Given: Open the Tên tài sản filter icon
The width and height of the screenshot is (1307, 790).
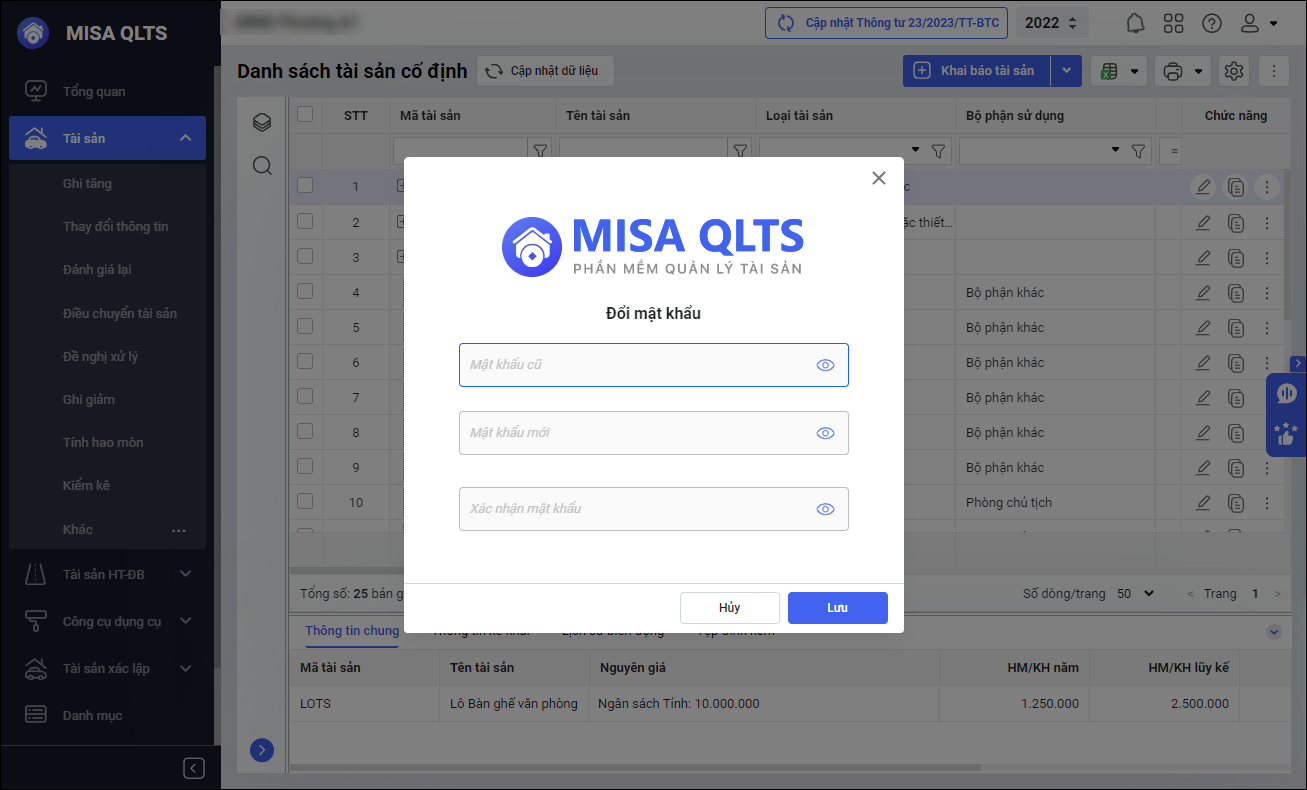Looking at the screenshot, I should tap(740, 151).
